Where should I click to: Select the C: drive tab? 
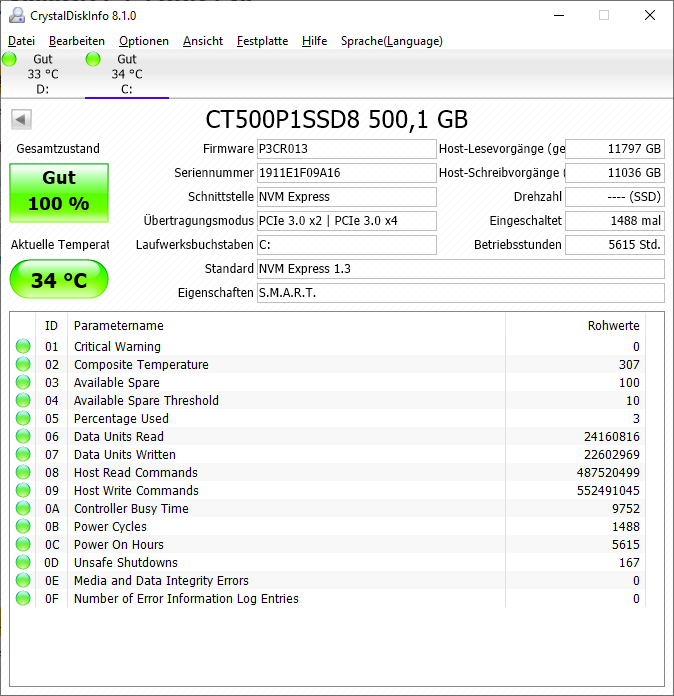click(127, 74)
